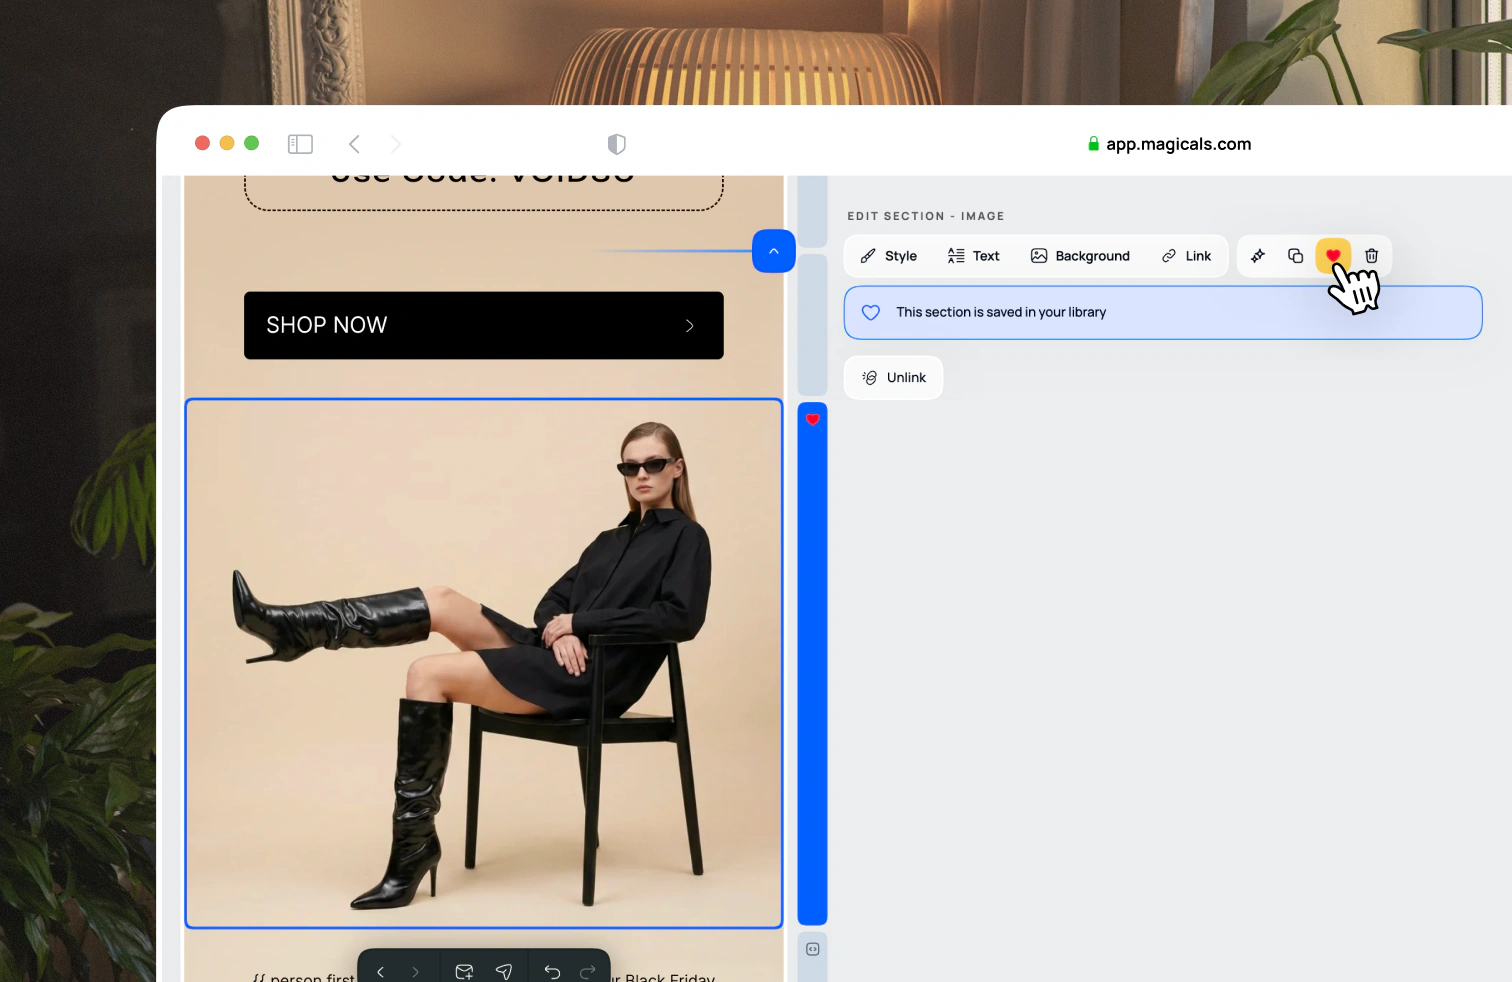Open the Style tab
This screenshot has height=982, width=1512.
point(888,256)
